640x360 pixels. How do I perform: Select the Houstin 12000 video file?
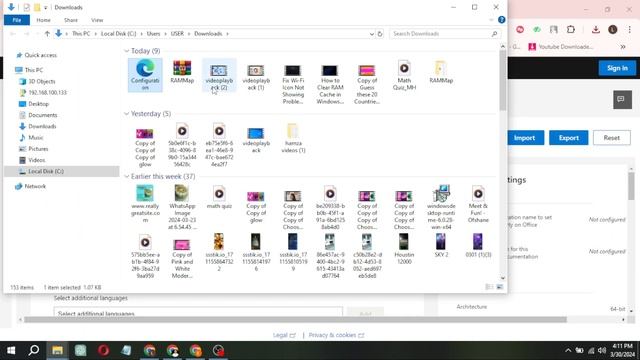tap(404, 249)
